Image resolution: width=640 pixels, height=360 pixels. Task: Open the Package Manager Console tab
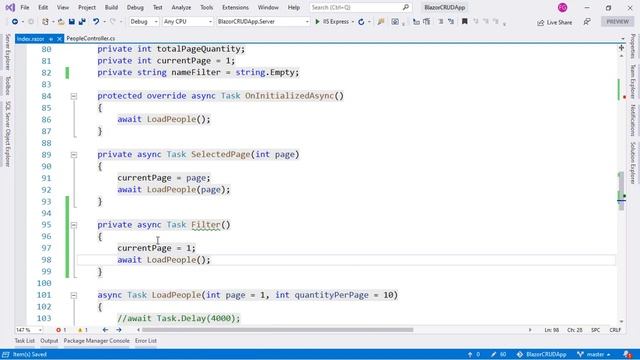(96, 341)
